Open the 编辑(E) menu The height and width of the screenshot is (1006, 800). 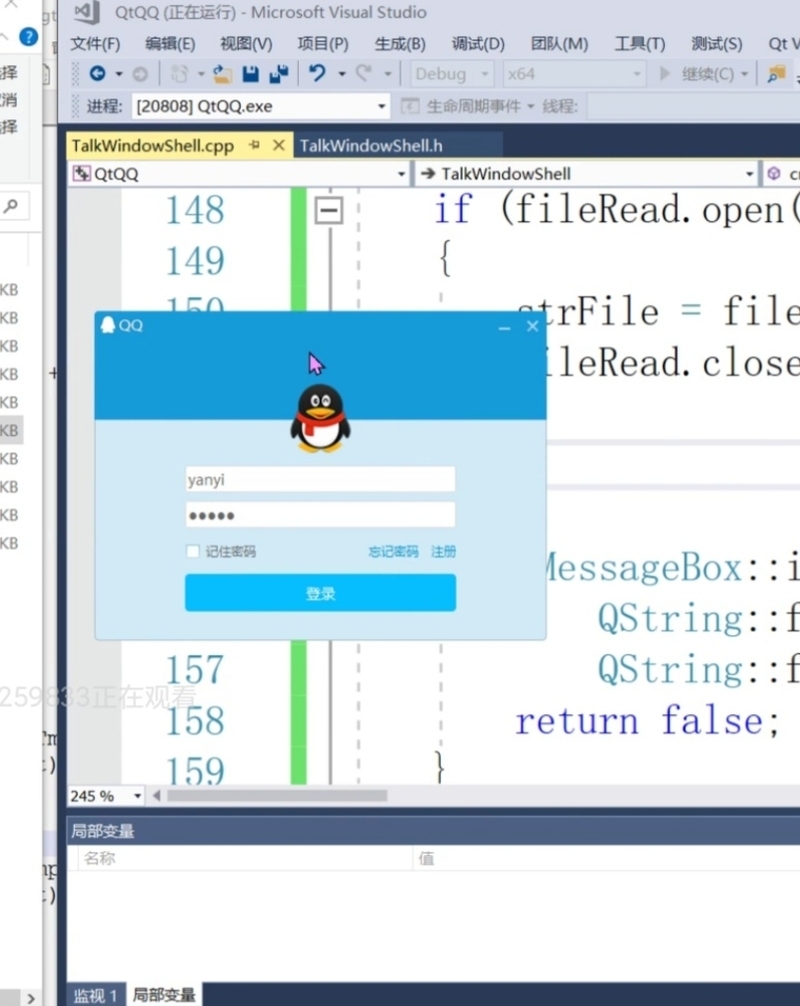point(170,44)
